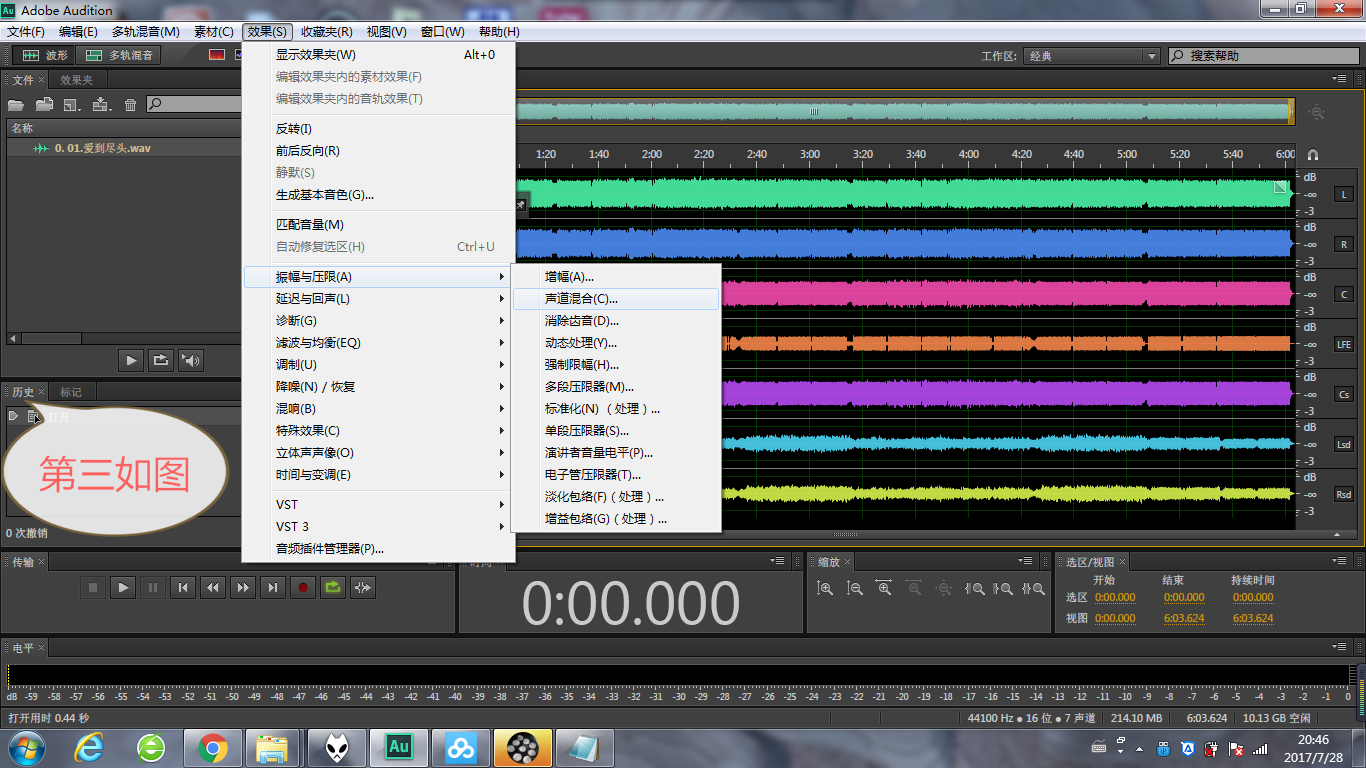Open Google Chrome from the taskbar

pyautogui.click(x=212, y=747)
